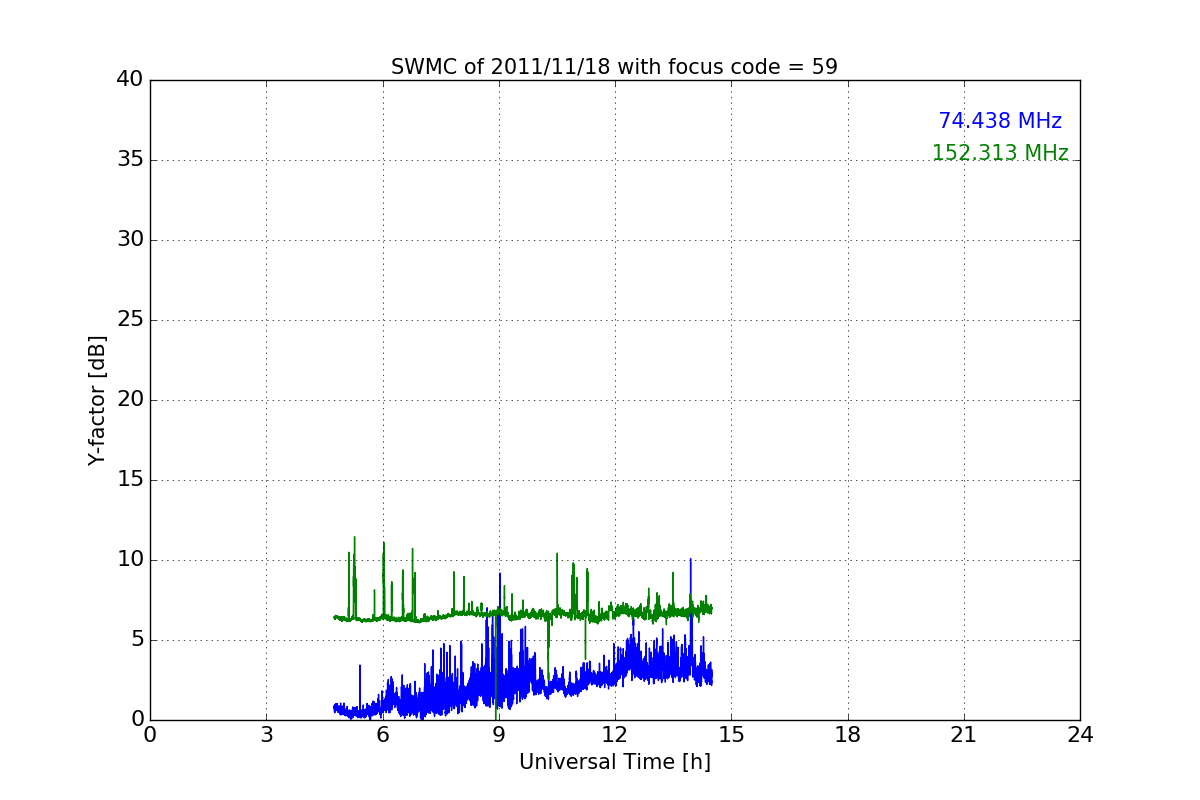Click the y-axis tick label '20'

pyautogui.click(x=130, y=400)
